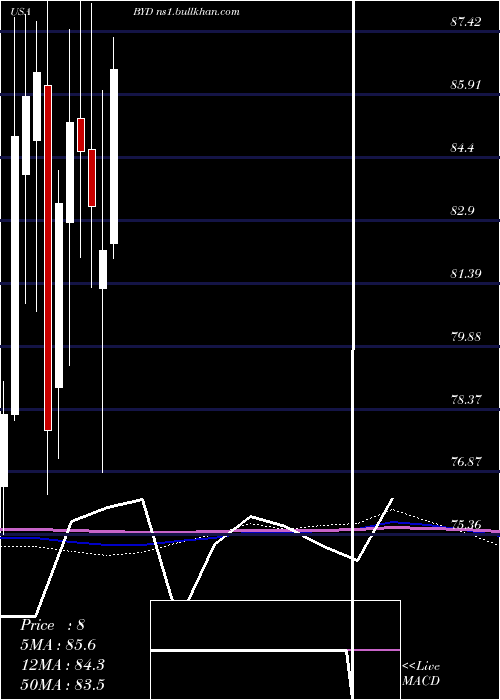Click the 12MA : 84.3 readout

point(62,665)
